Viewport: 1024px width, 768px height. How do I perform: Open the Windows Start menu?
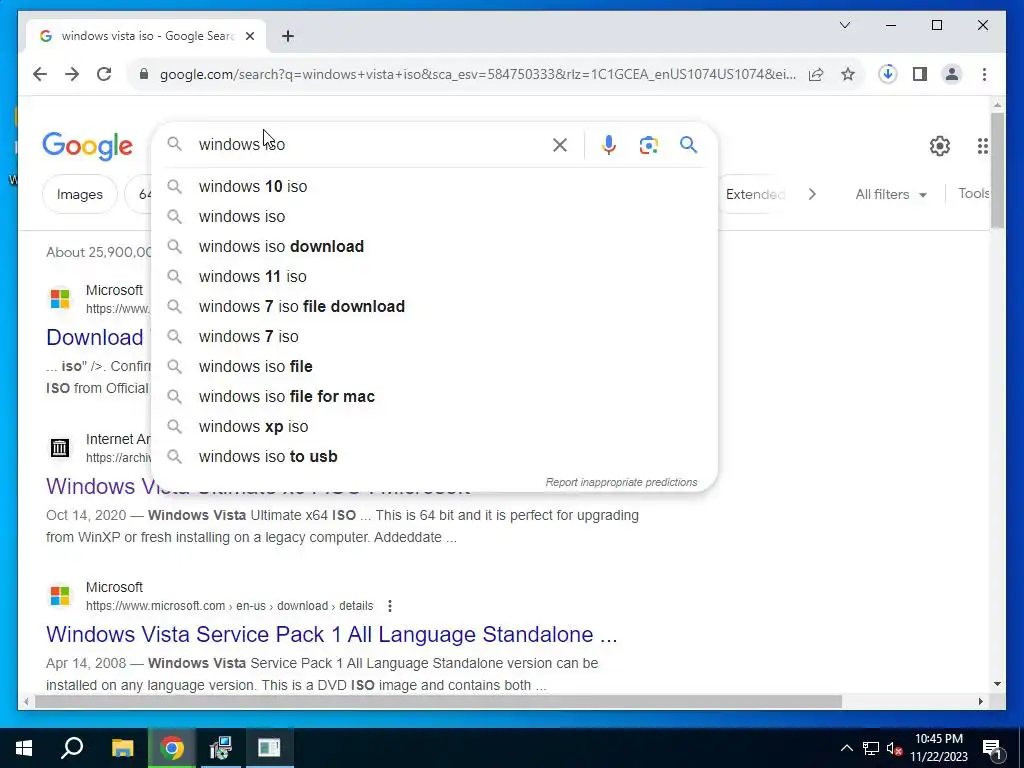tap(24, 748)
